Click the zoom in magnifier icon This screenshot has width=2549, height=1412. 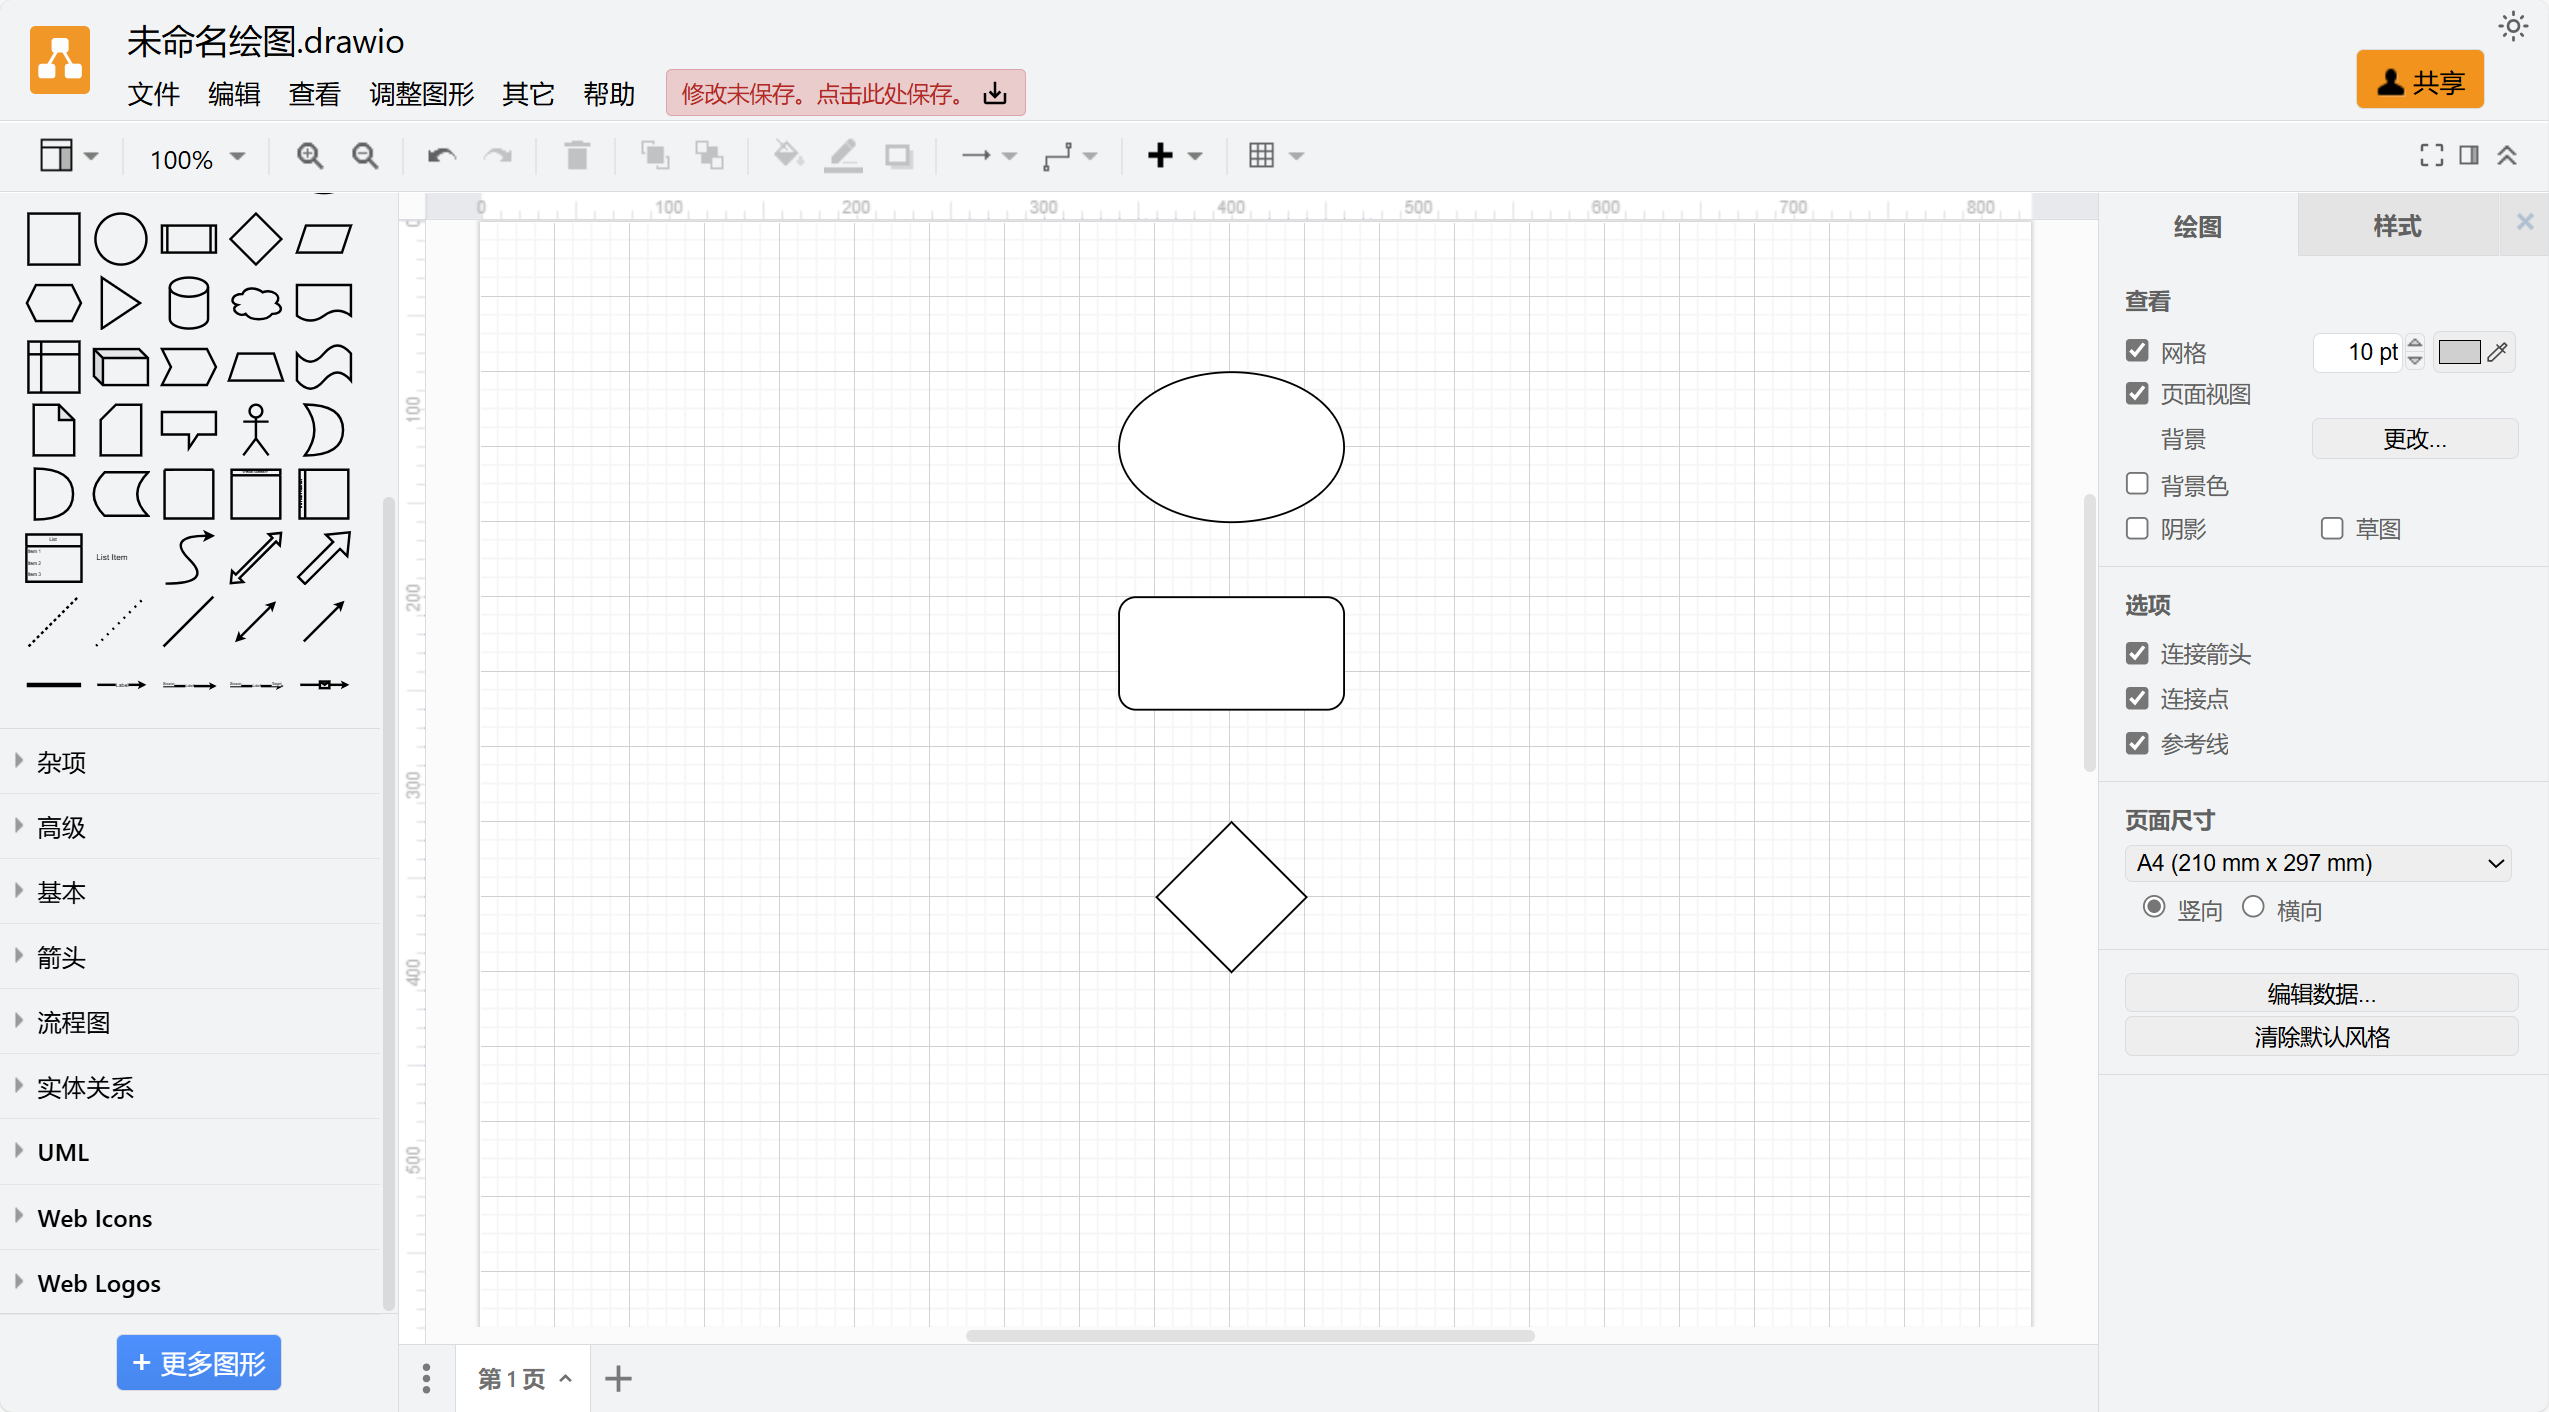tap(309, 156)
